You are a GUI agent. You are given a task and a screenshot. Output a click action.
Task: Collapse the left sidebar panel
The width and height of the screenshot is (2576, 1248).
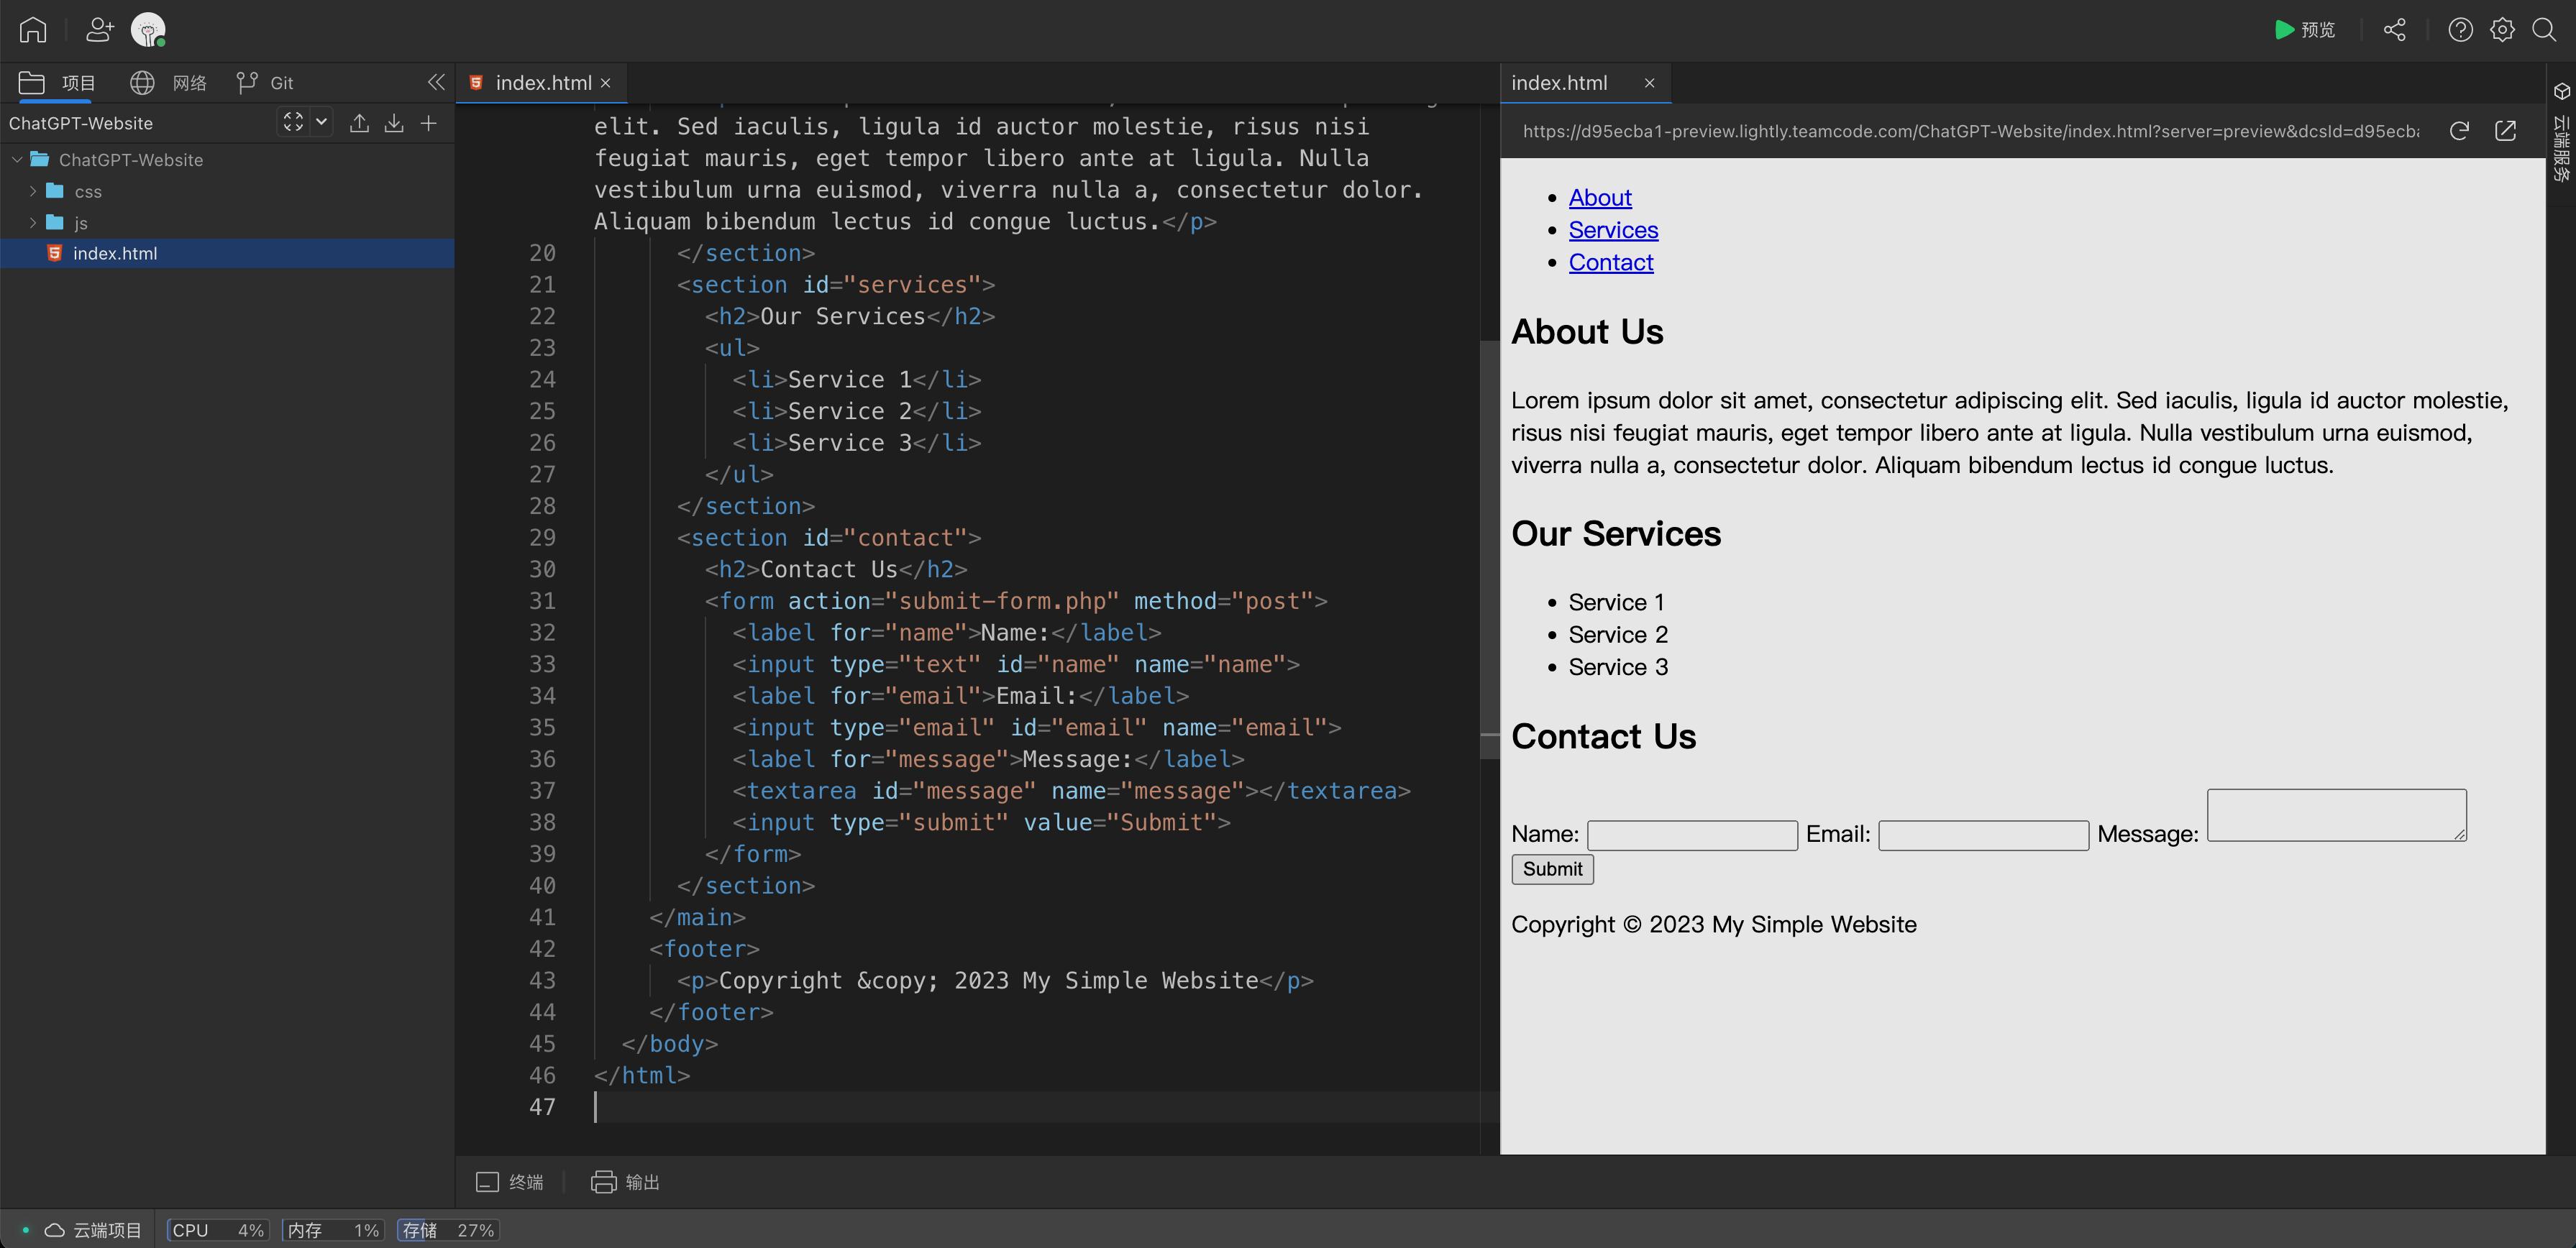[436, 82]
